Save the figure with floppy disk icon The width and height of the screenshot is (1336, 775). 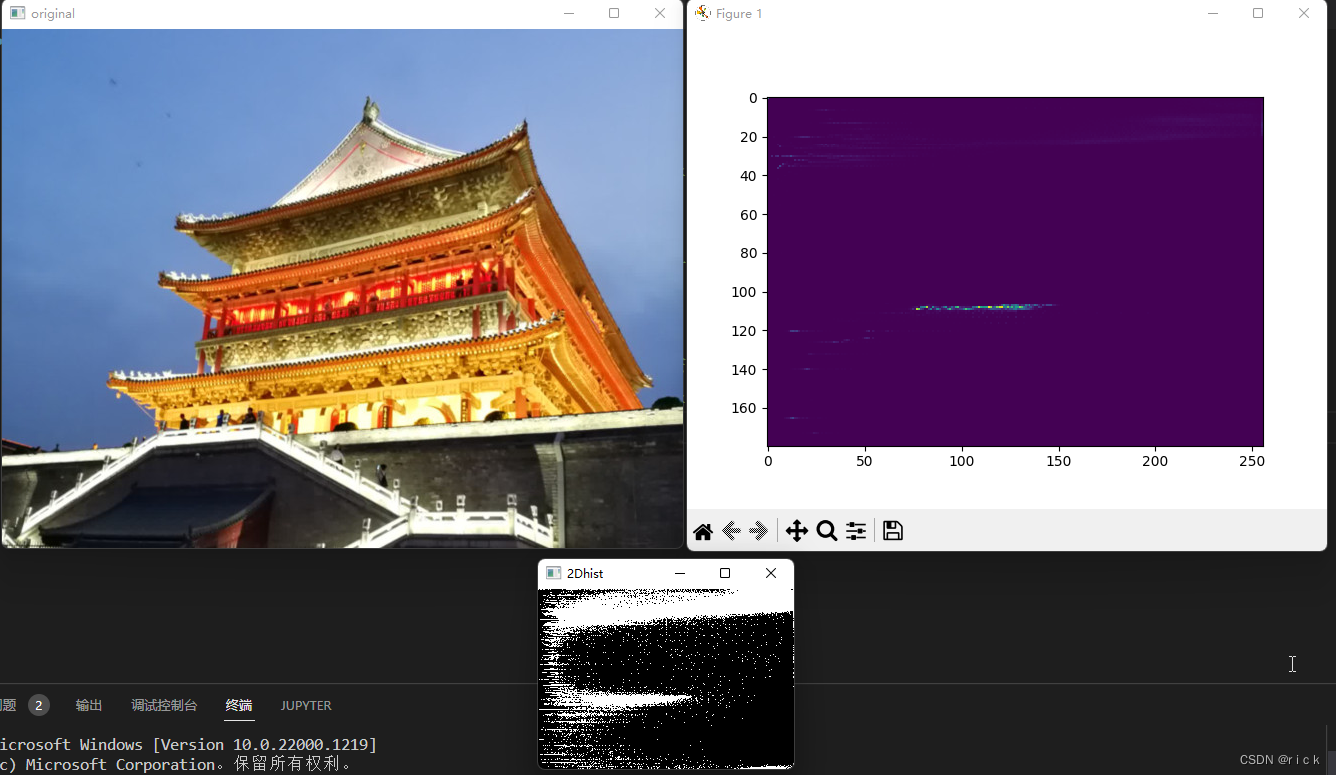pos(893,531)
